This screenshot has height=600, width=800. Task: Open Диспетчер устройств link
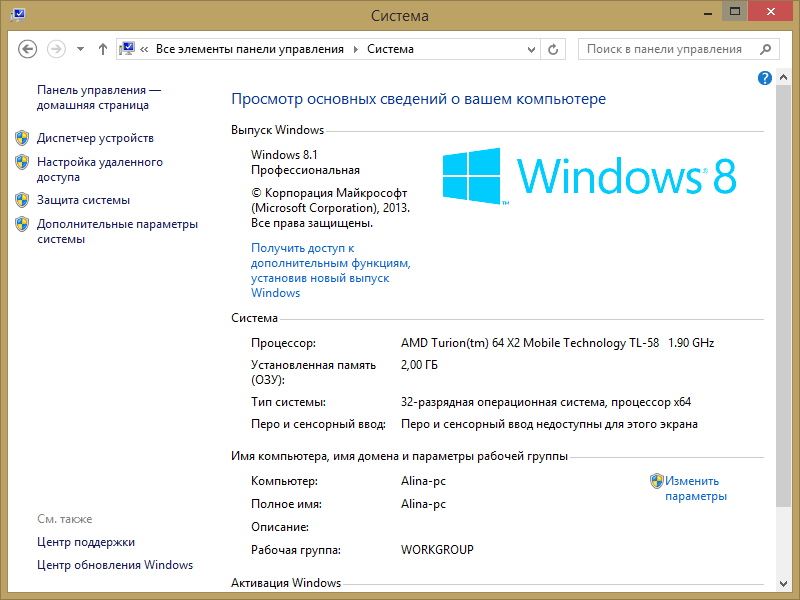[x=95, y=138]
